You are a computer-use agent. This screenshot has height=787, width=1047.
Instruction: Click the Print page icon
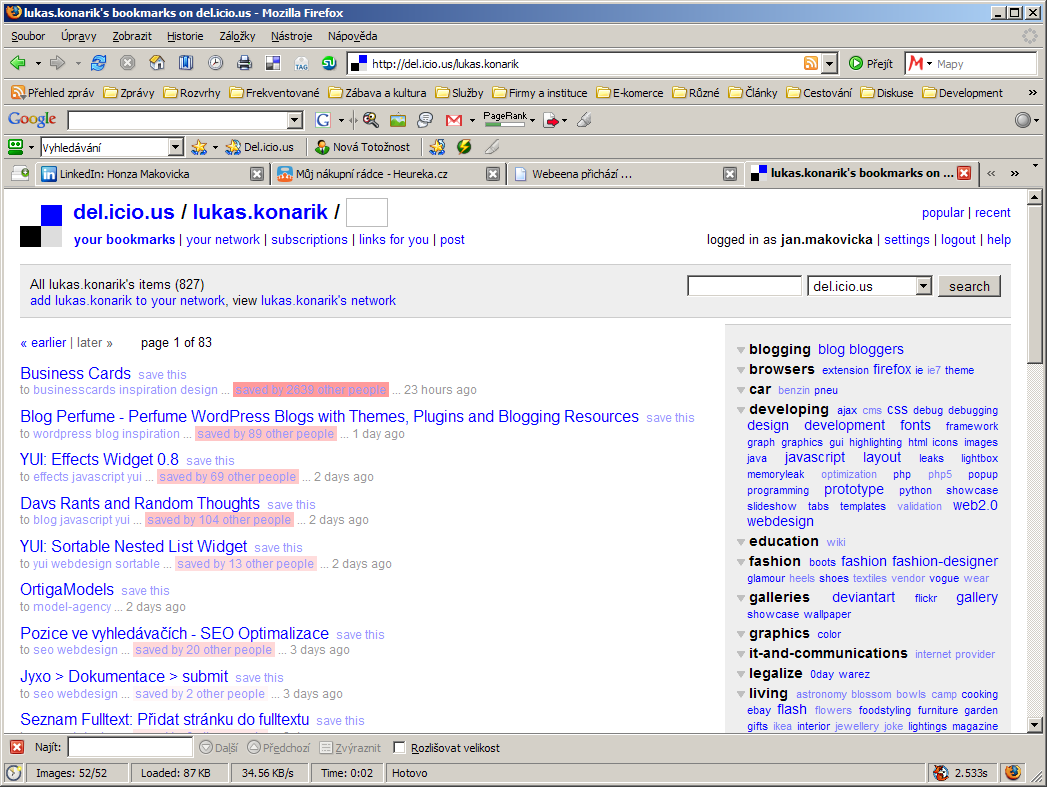[244, 63]
